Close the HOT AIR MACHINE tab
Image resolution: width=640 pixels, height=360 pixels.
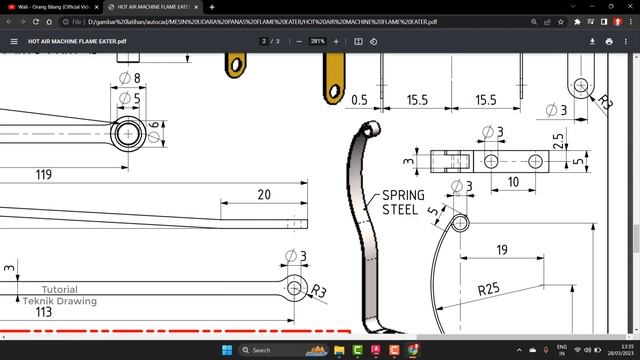click(196, 7)
